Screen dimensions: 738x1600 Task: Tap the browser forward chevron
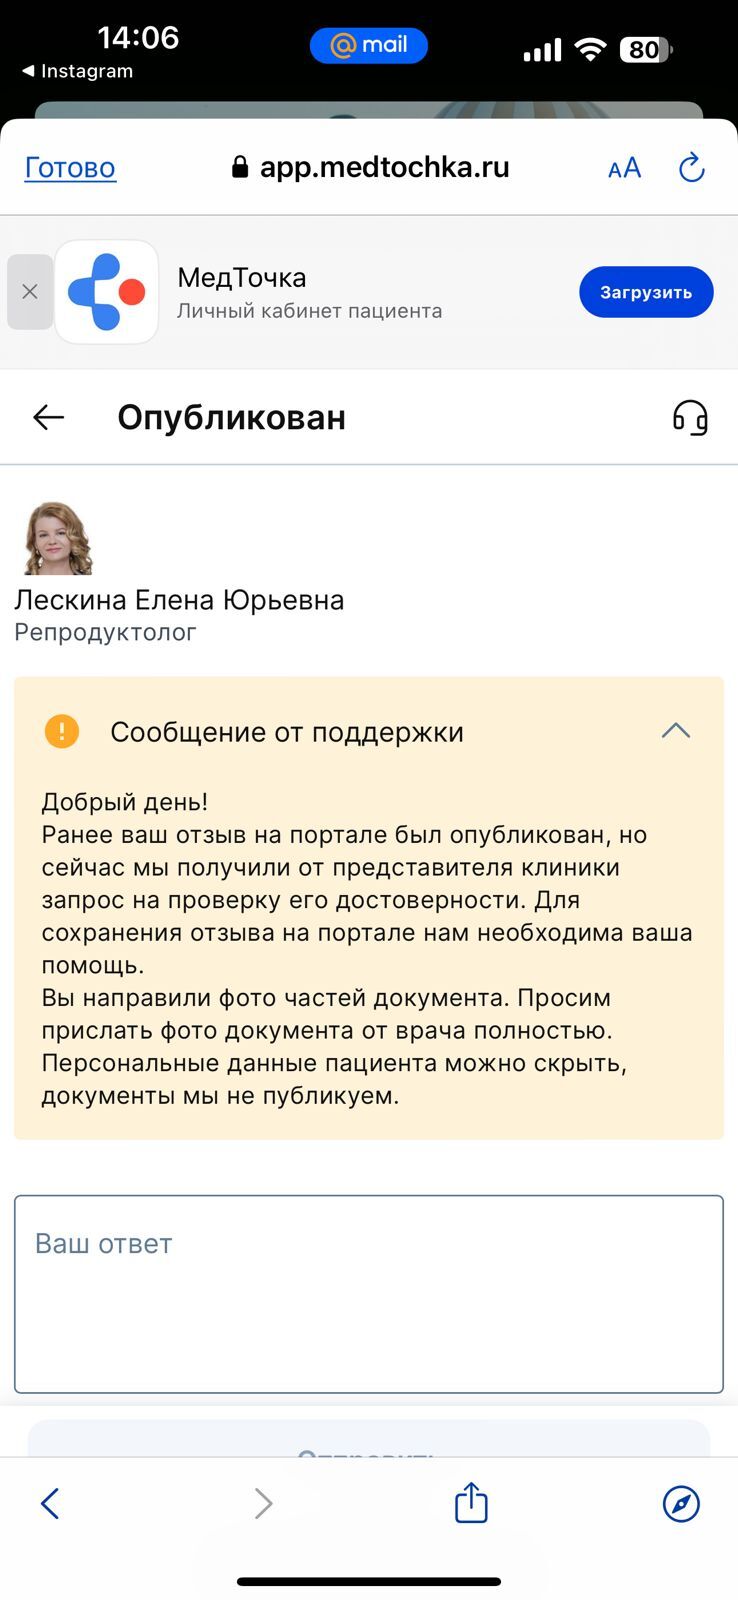(263, 1502)
